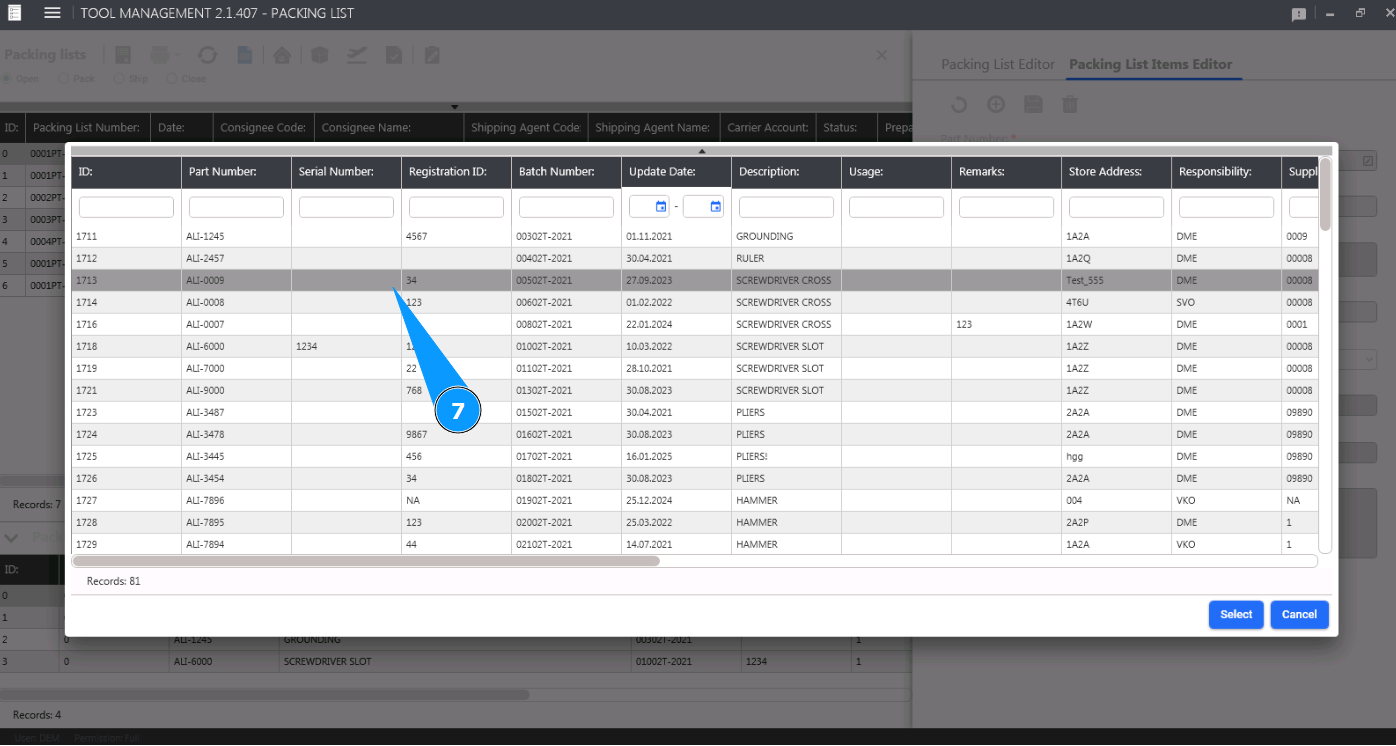Select the Open radio button

click(9, 78)
